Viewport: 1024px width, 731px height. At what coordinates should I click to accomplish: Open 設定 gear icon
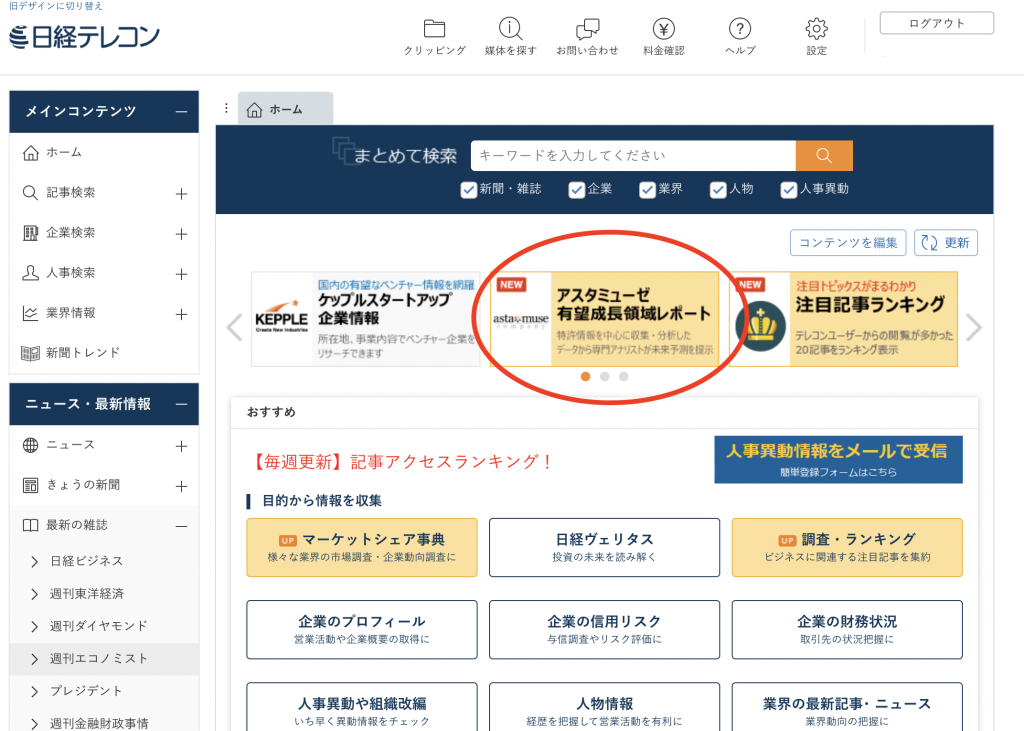tap(816, 29)
